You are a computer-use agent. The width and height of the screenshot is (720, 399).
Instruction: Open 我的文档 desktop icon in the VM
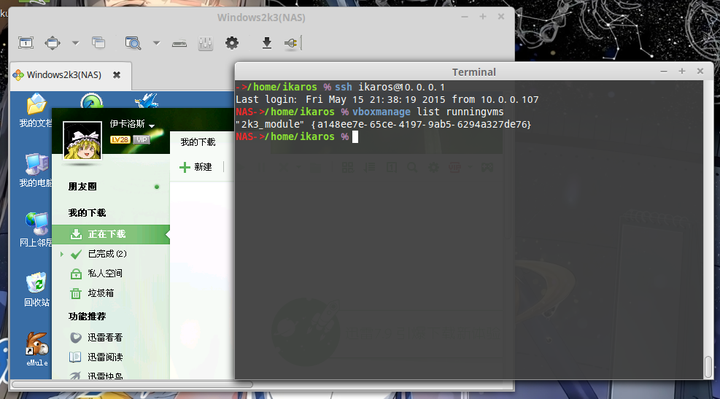pyautogui.click(x=35, y=111)
